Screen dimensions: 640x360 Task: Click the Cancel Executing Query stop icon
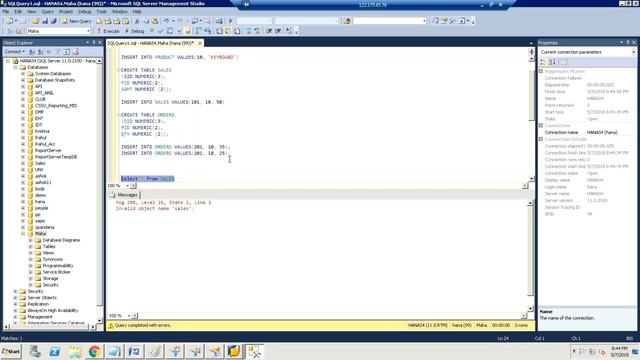pyautogui.click(x=152, y=31)
